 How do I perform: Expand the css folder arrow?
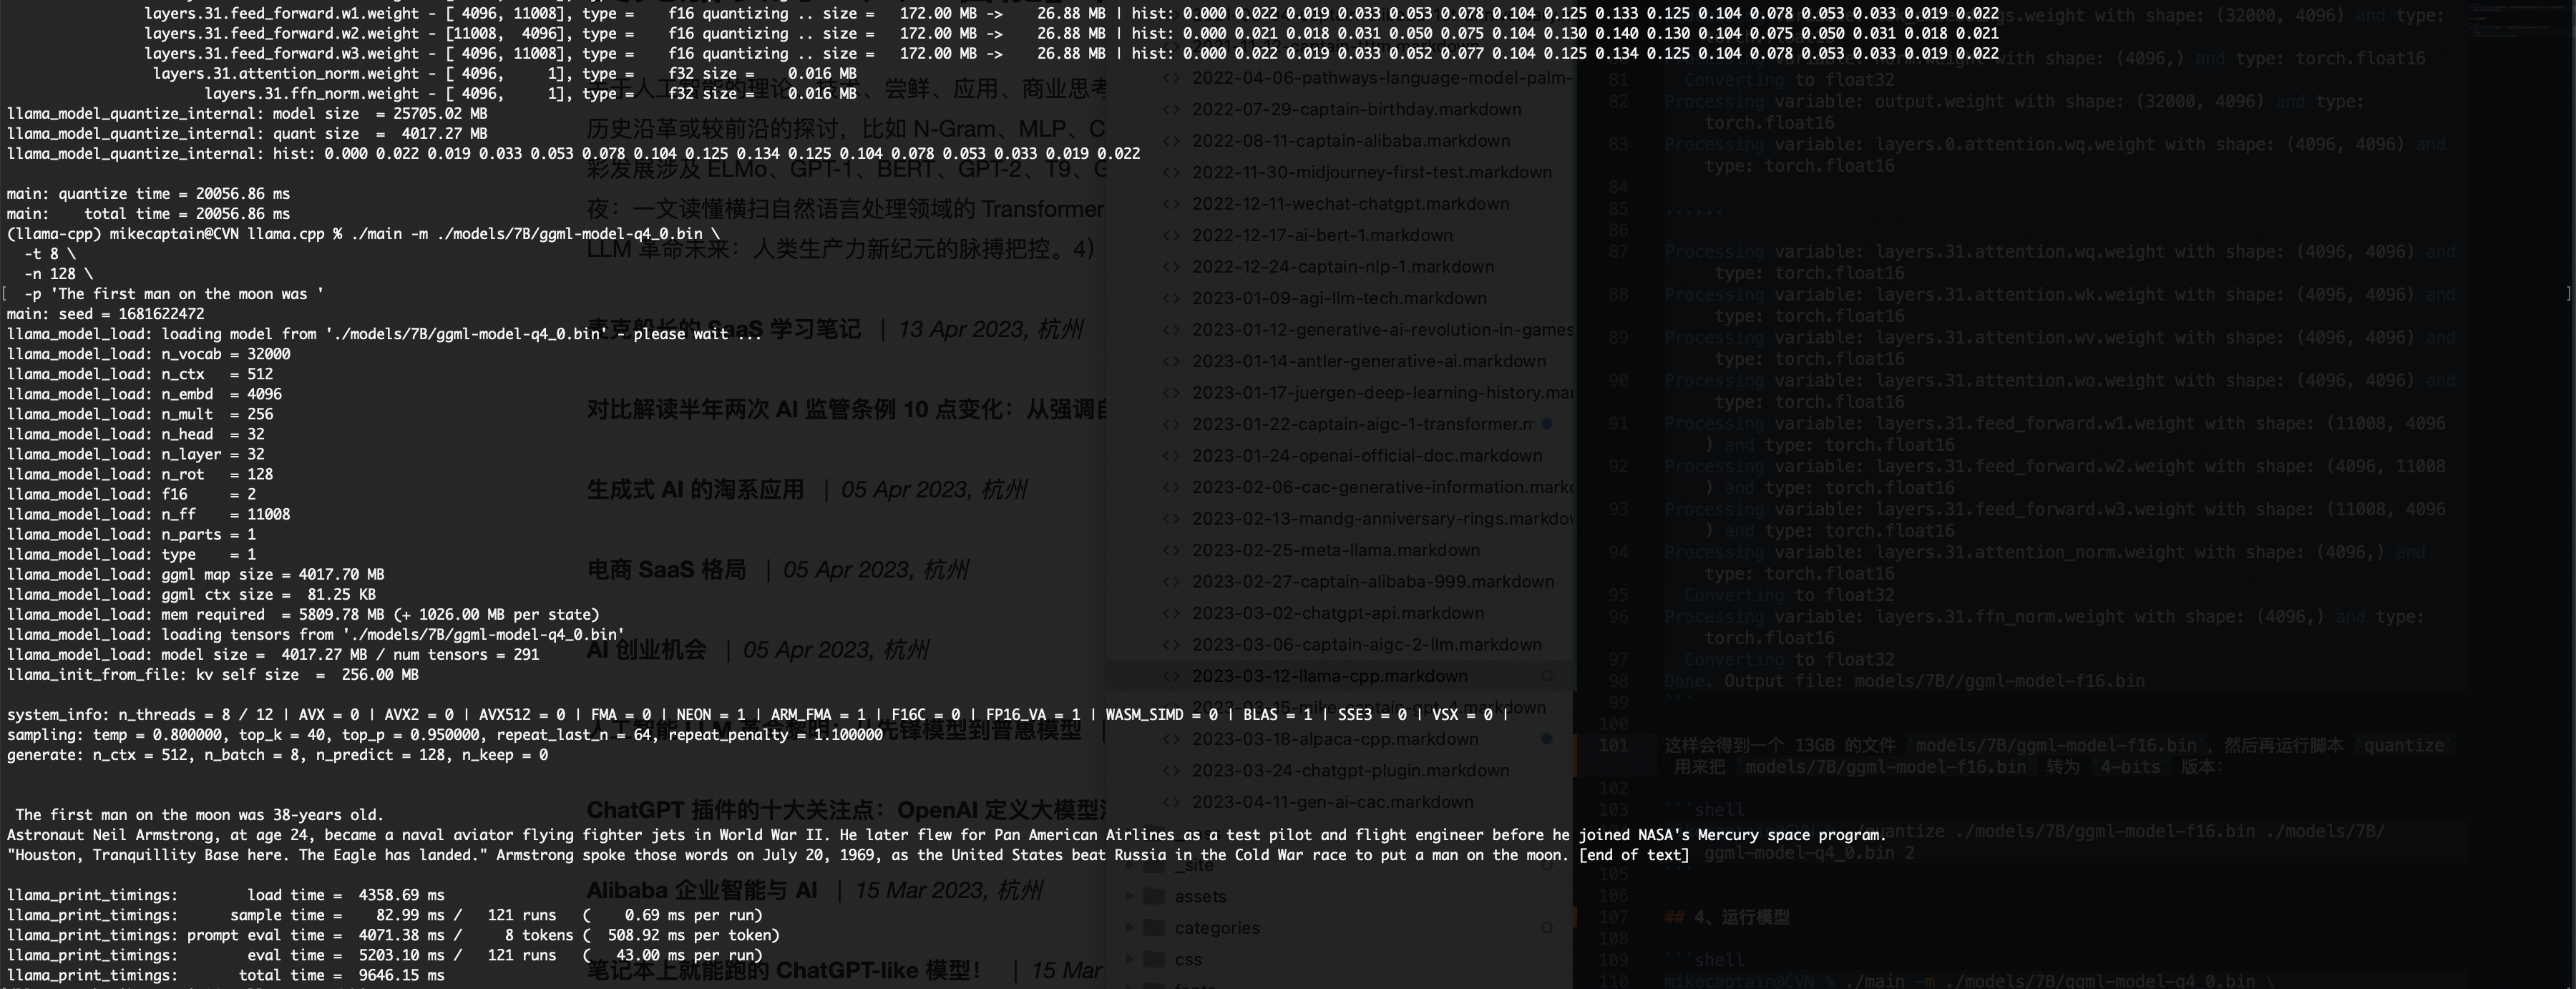click(1130, 959)
